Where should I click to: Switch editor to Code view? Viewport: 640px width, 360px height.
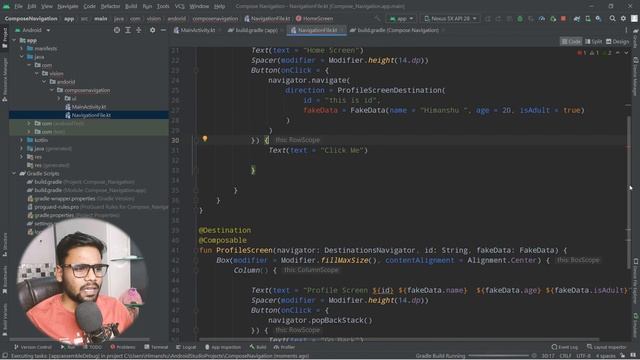(571, 42)
